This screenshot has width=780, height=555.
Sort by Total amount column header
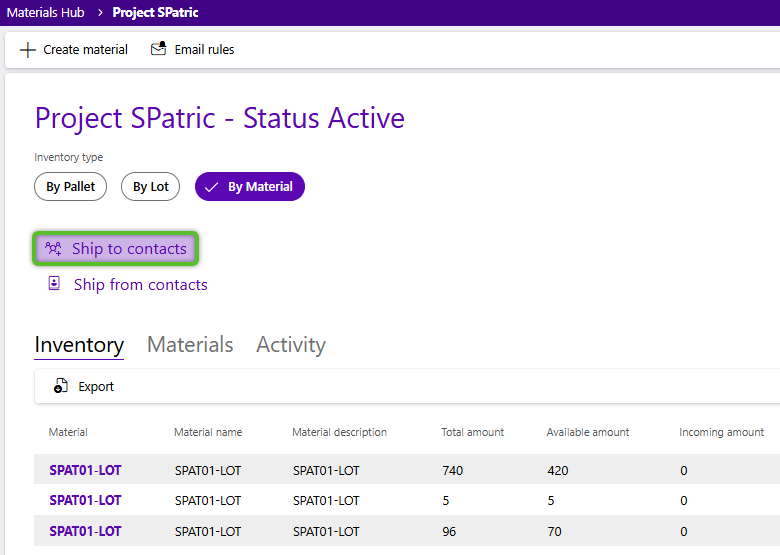click(x=472, y=433)
